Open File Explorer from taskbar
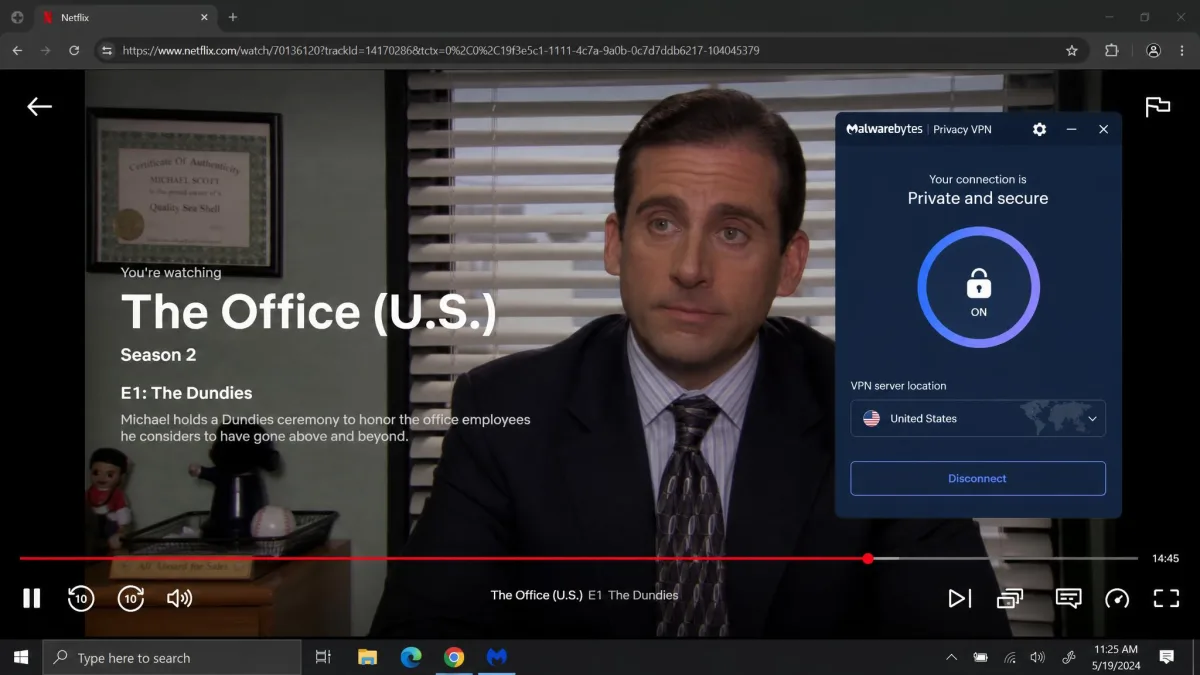Image resolution: width=1200 pixels, height=675 pixels. [367, 657]
